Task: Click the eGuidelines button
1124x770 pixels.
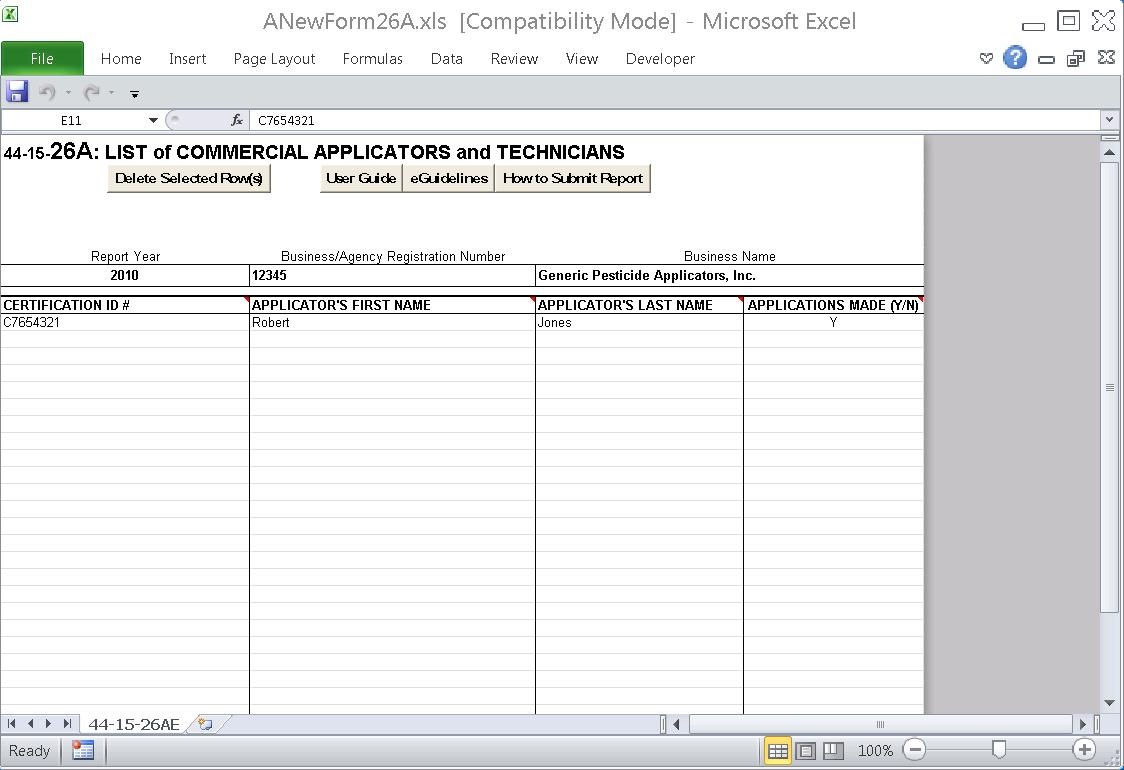Action: pyautogui.click(x=449, y=179)
